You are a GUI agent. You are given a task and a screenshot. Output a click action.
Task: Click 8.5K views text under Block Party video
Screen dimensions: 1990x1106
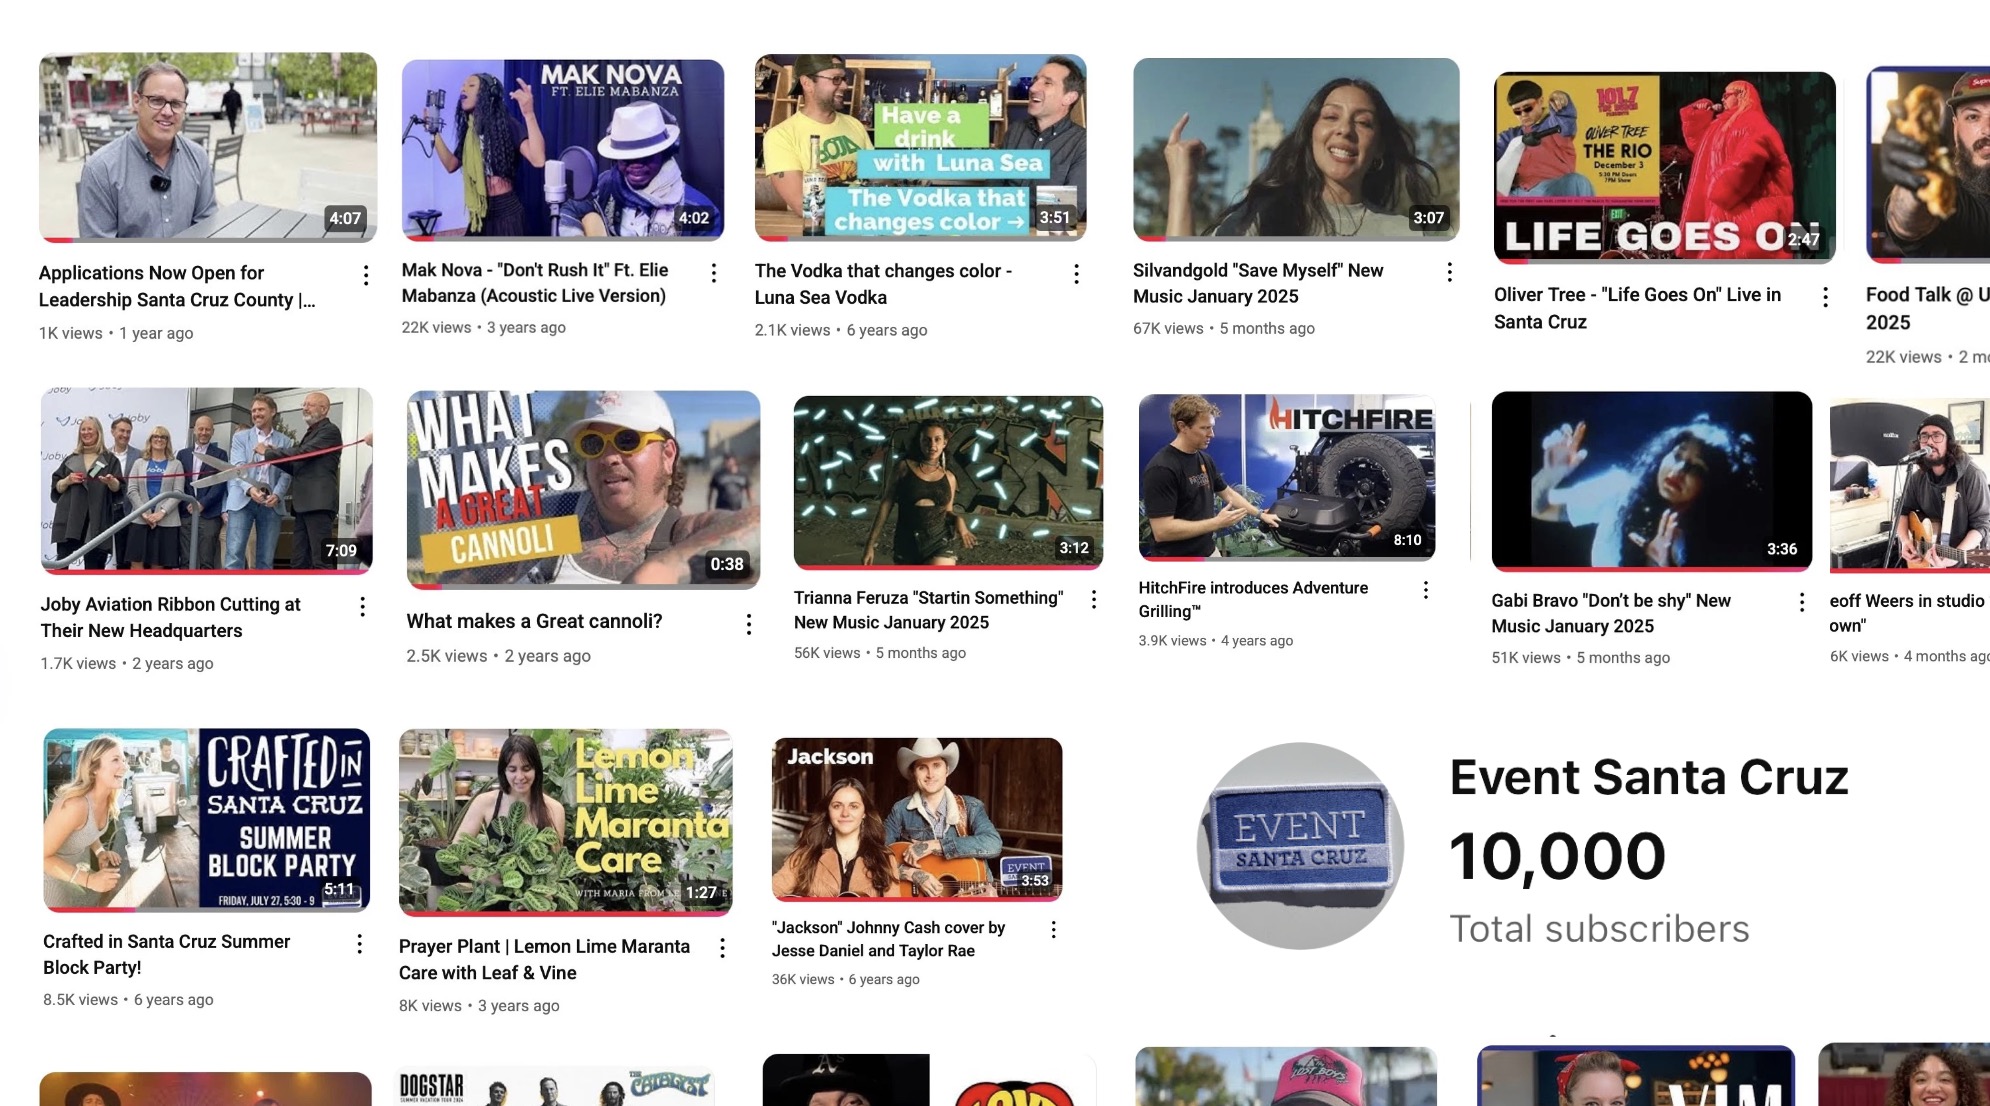[80, 999]
